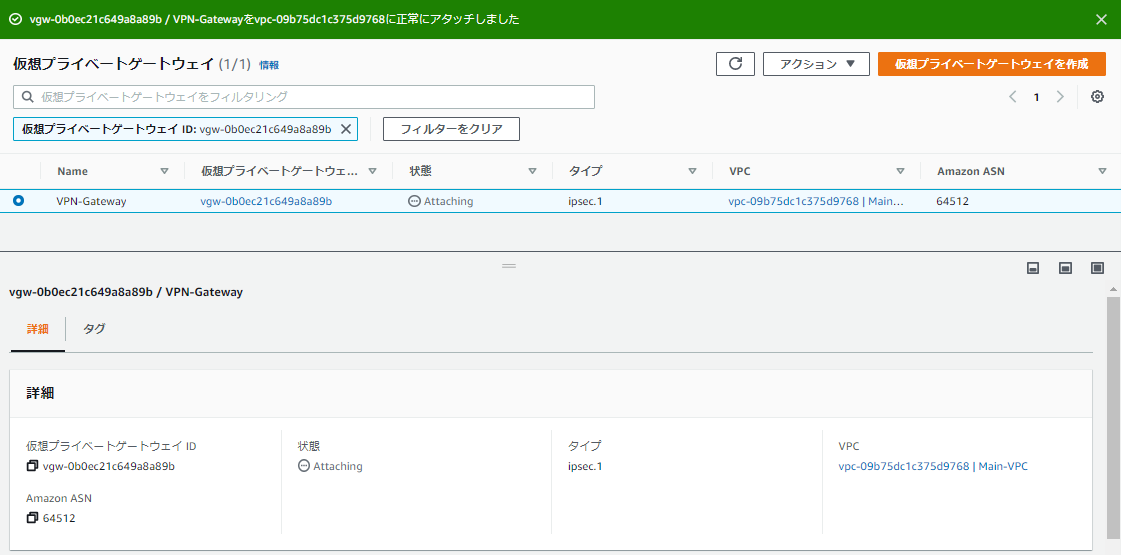Open the アクション dropdown menu
The image size is (1121, 555).
[x=817, y=64]
